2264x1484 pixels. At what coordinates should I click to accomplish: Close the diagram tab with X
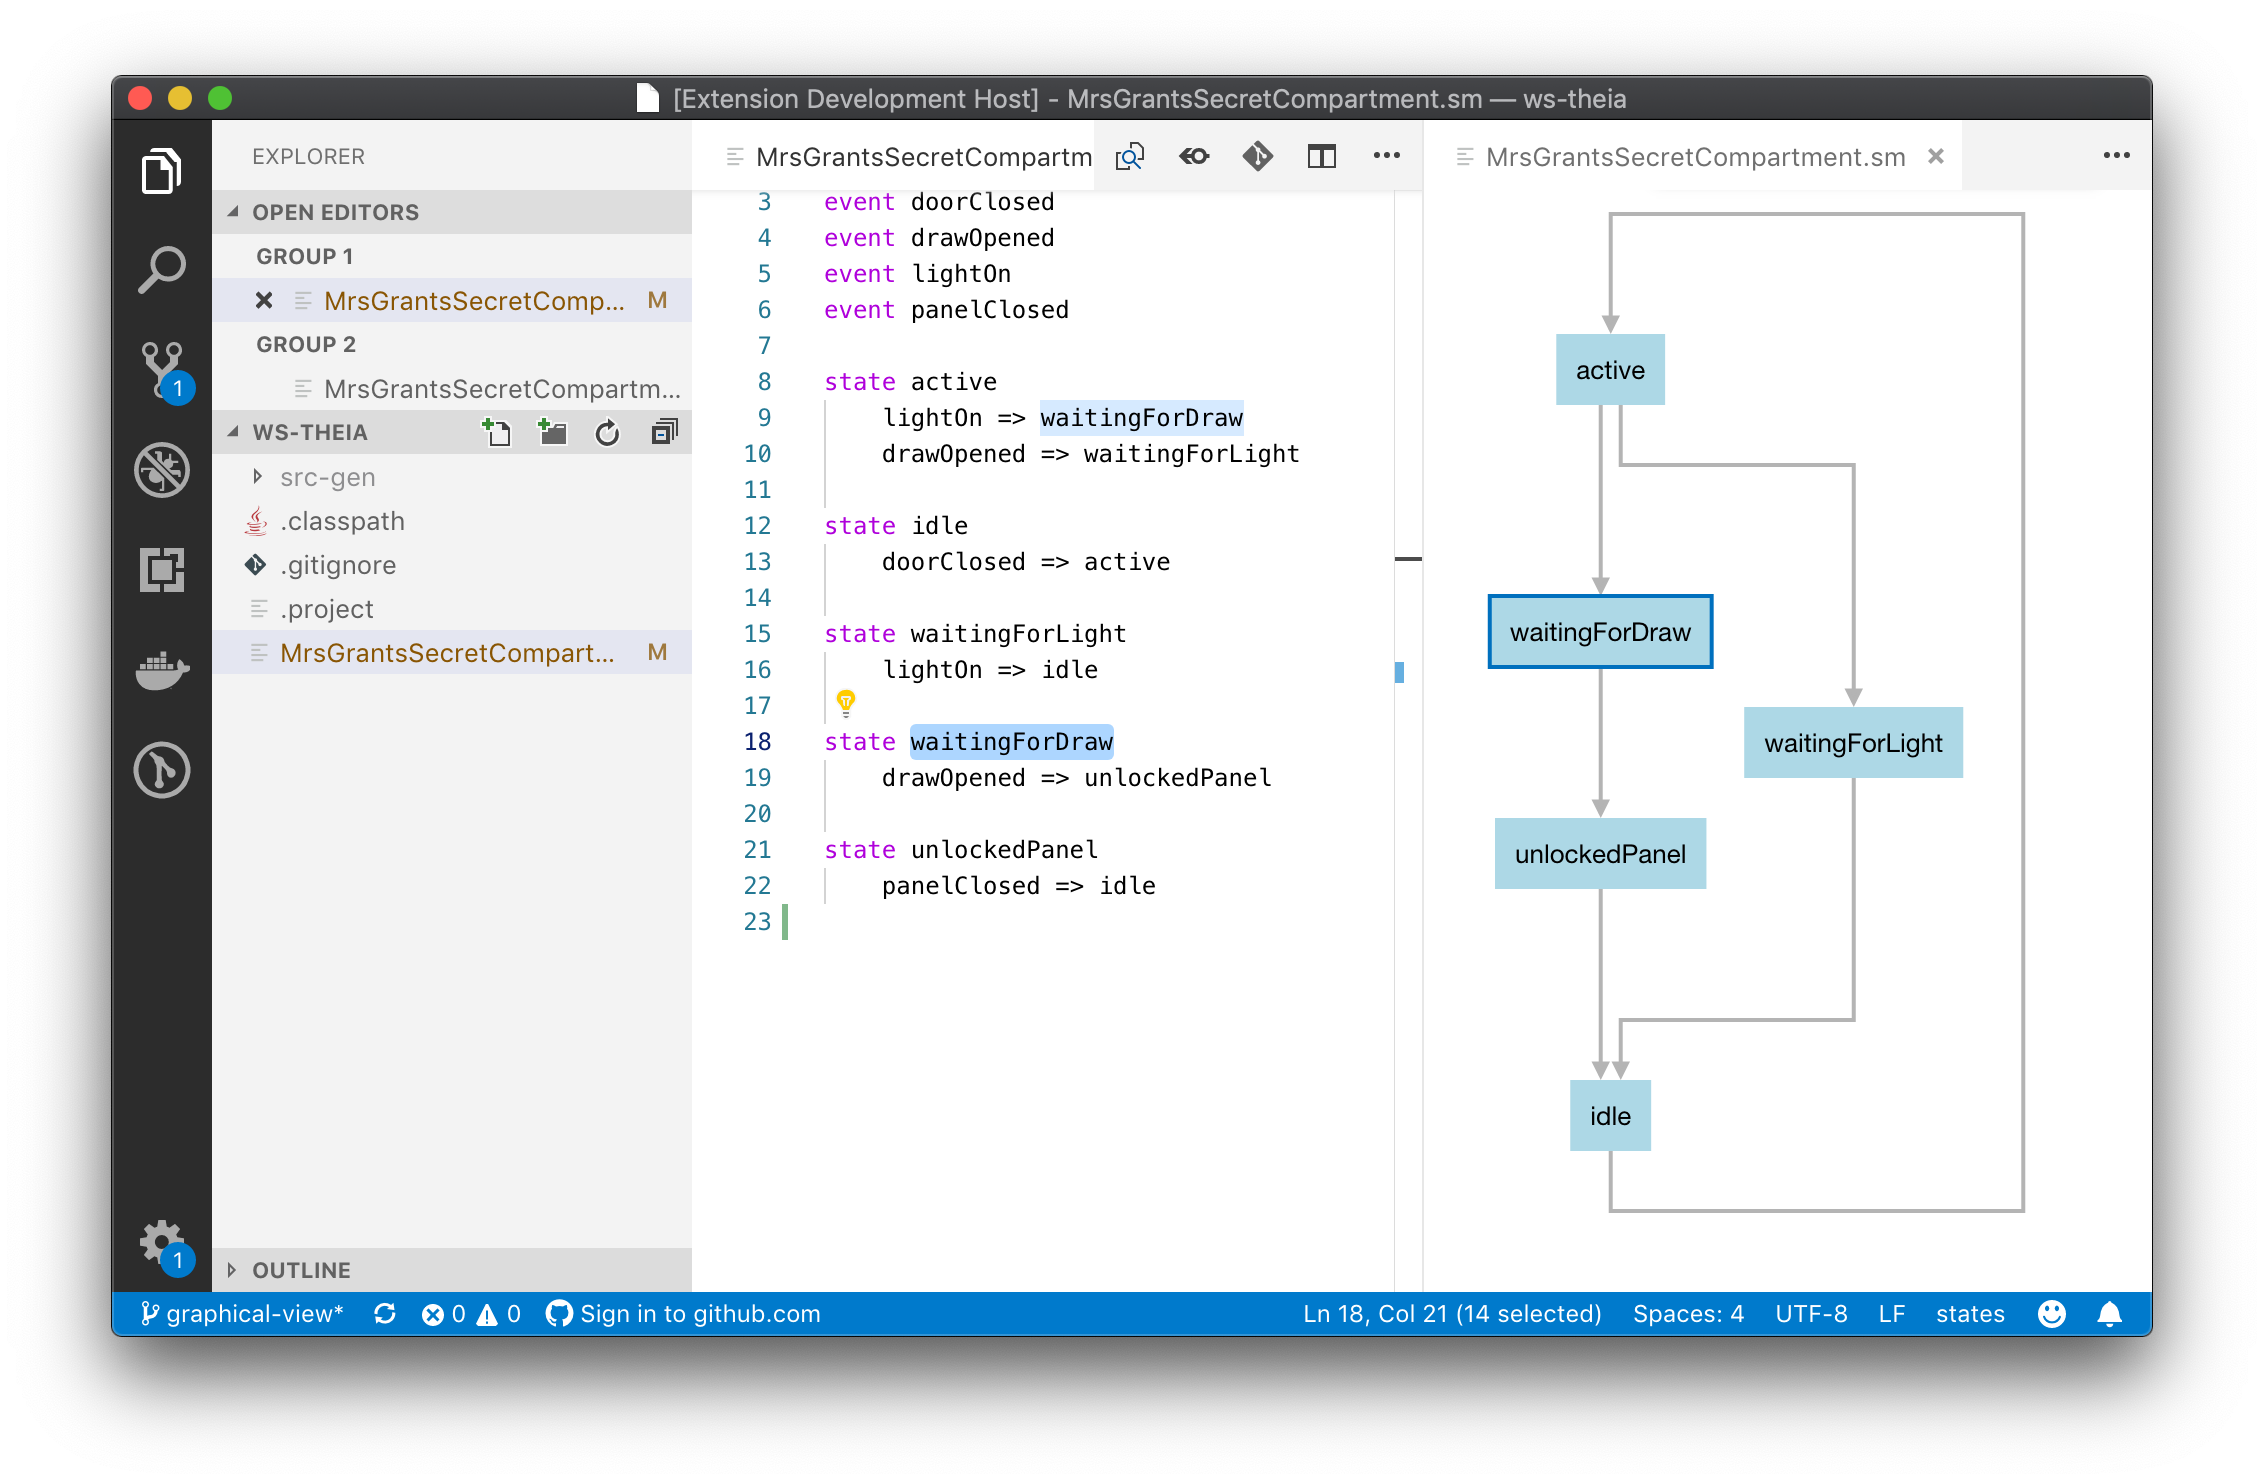pyautogui.click(x=1936, y=156)
